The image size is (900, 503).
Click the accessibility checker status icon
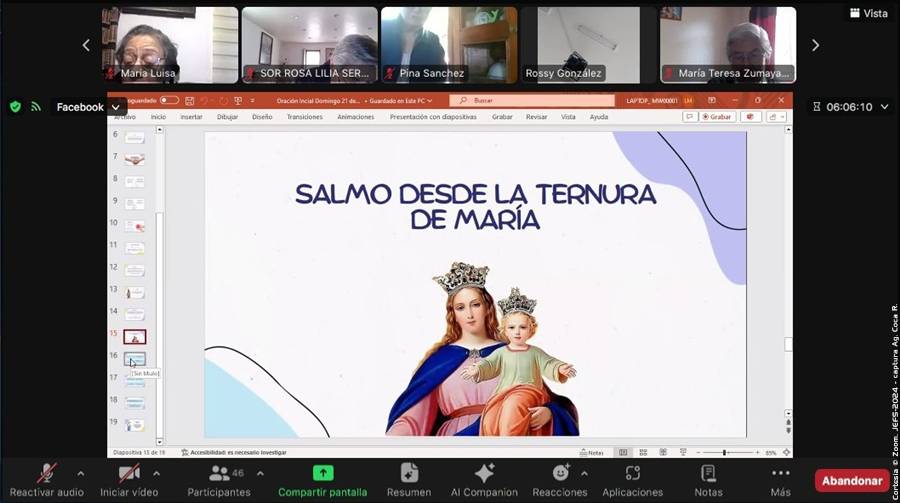point(185,452)
